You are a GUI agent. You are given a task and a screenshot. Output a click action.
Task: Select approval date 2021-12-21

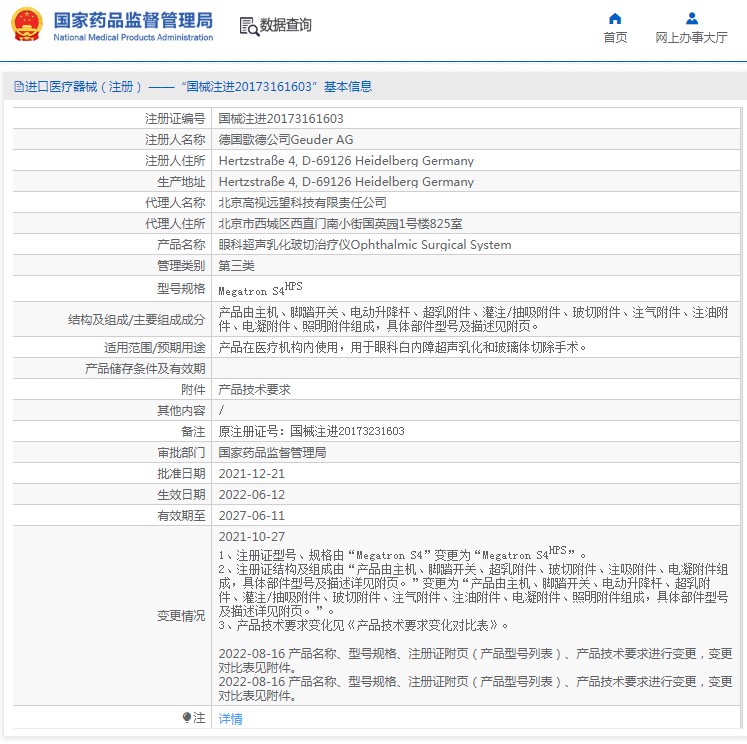tap(252, 473)
